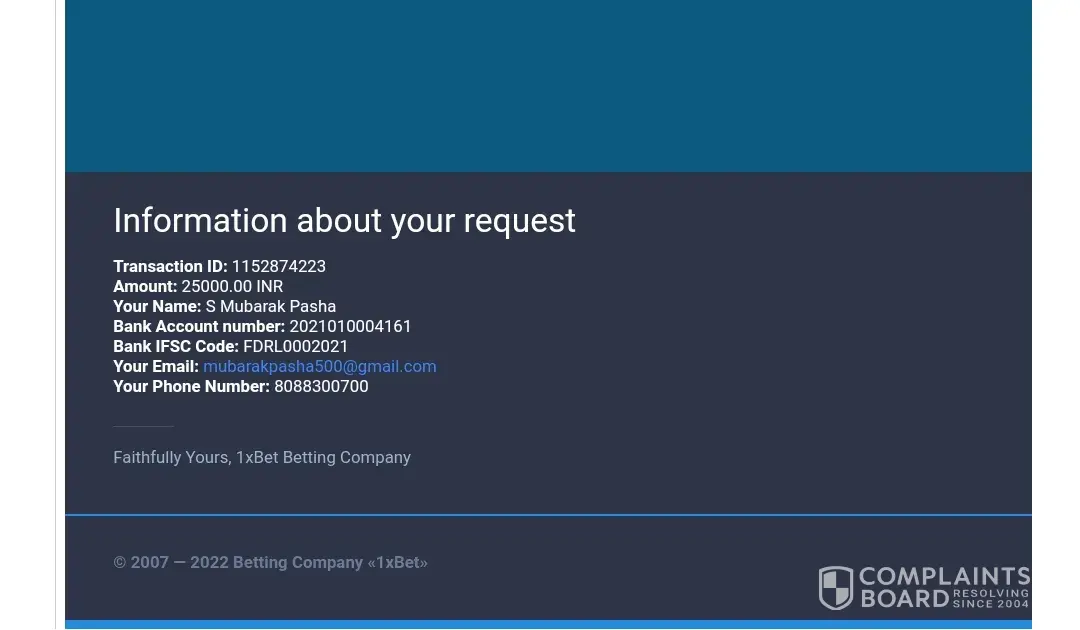The image size is (1080, 630).
Task: Click the Faithfully Yours, 1xBet Betting Company line
Action: [x=262, y=457]
